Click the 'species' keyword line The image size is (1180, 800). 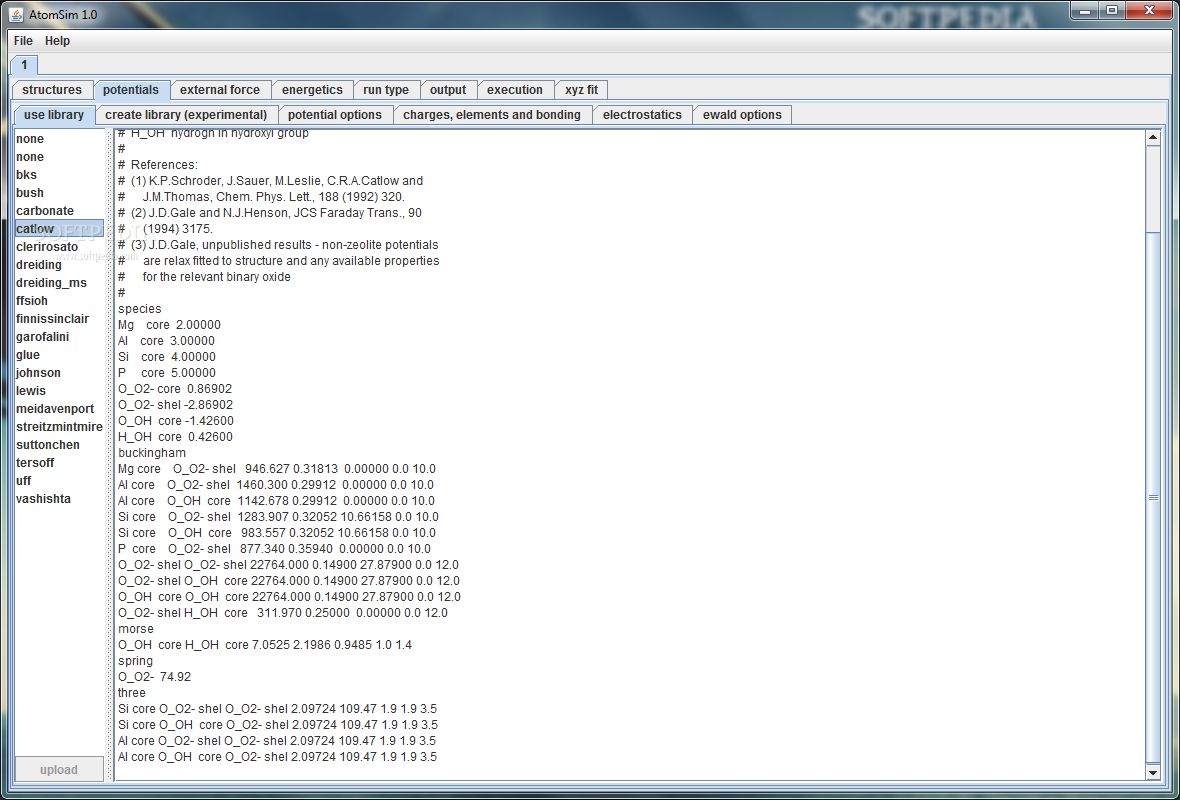coord(139,309)
